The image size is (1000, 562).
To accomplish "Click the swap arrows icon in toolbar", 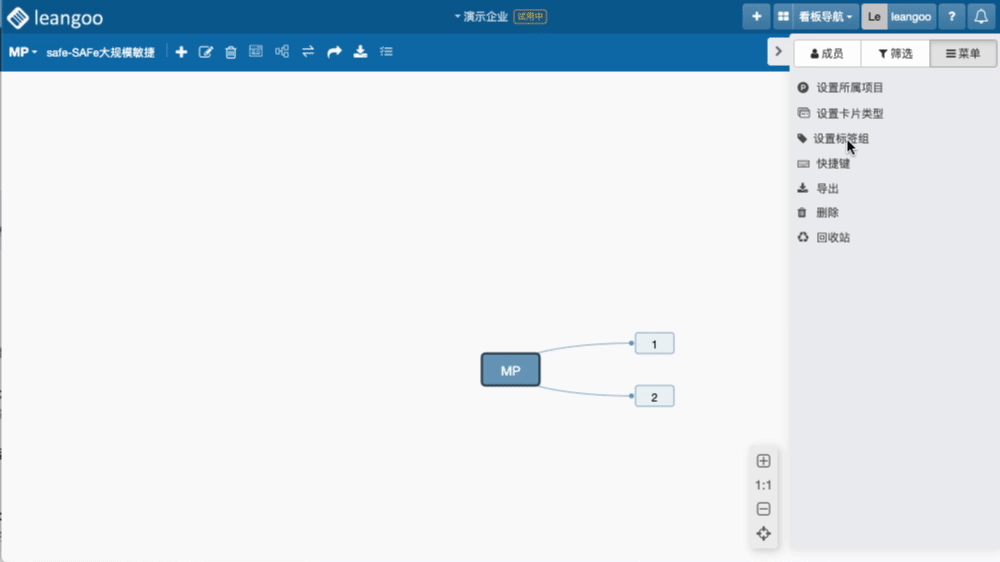I will (x=308, y=52).
